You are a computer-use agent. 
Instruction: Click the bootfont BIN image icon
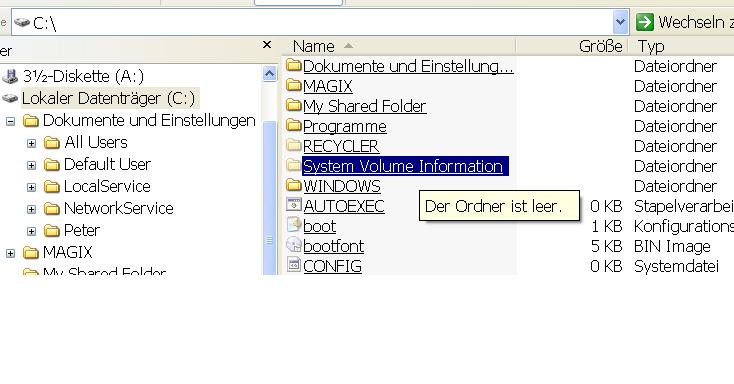pos(294,245)
